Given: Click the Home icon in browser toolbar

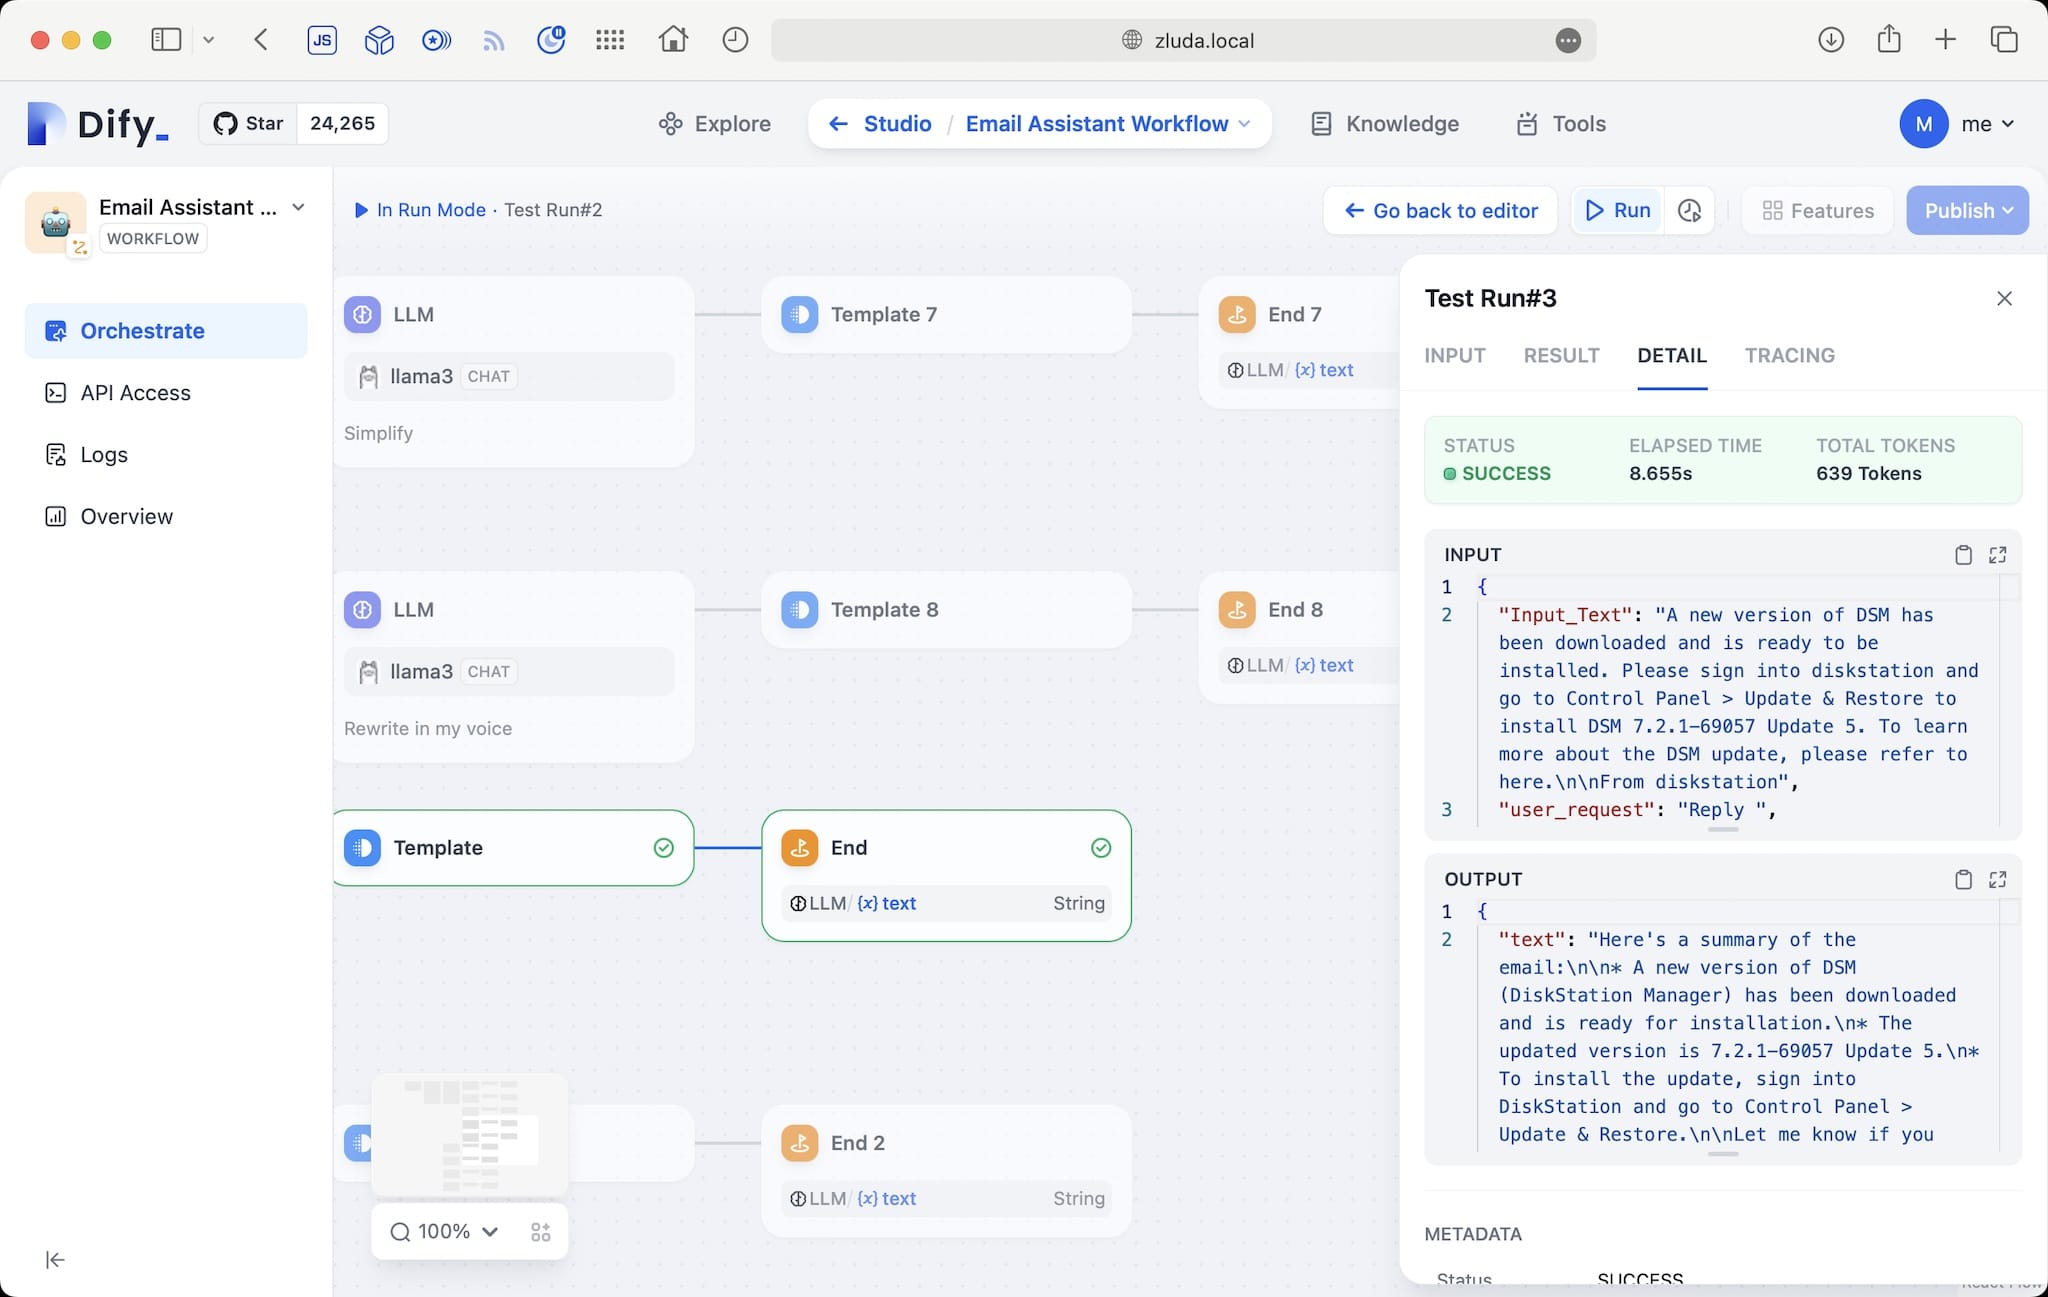Looking at the screenshot, I should tap(673, 40).
